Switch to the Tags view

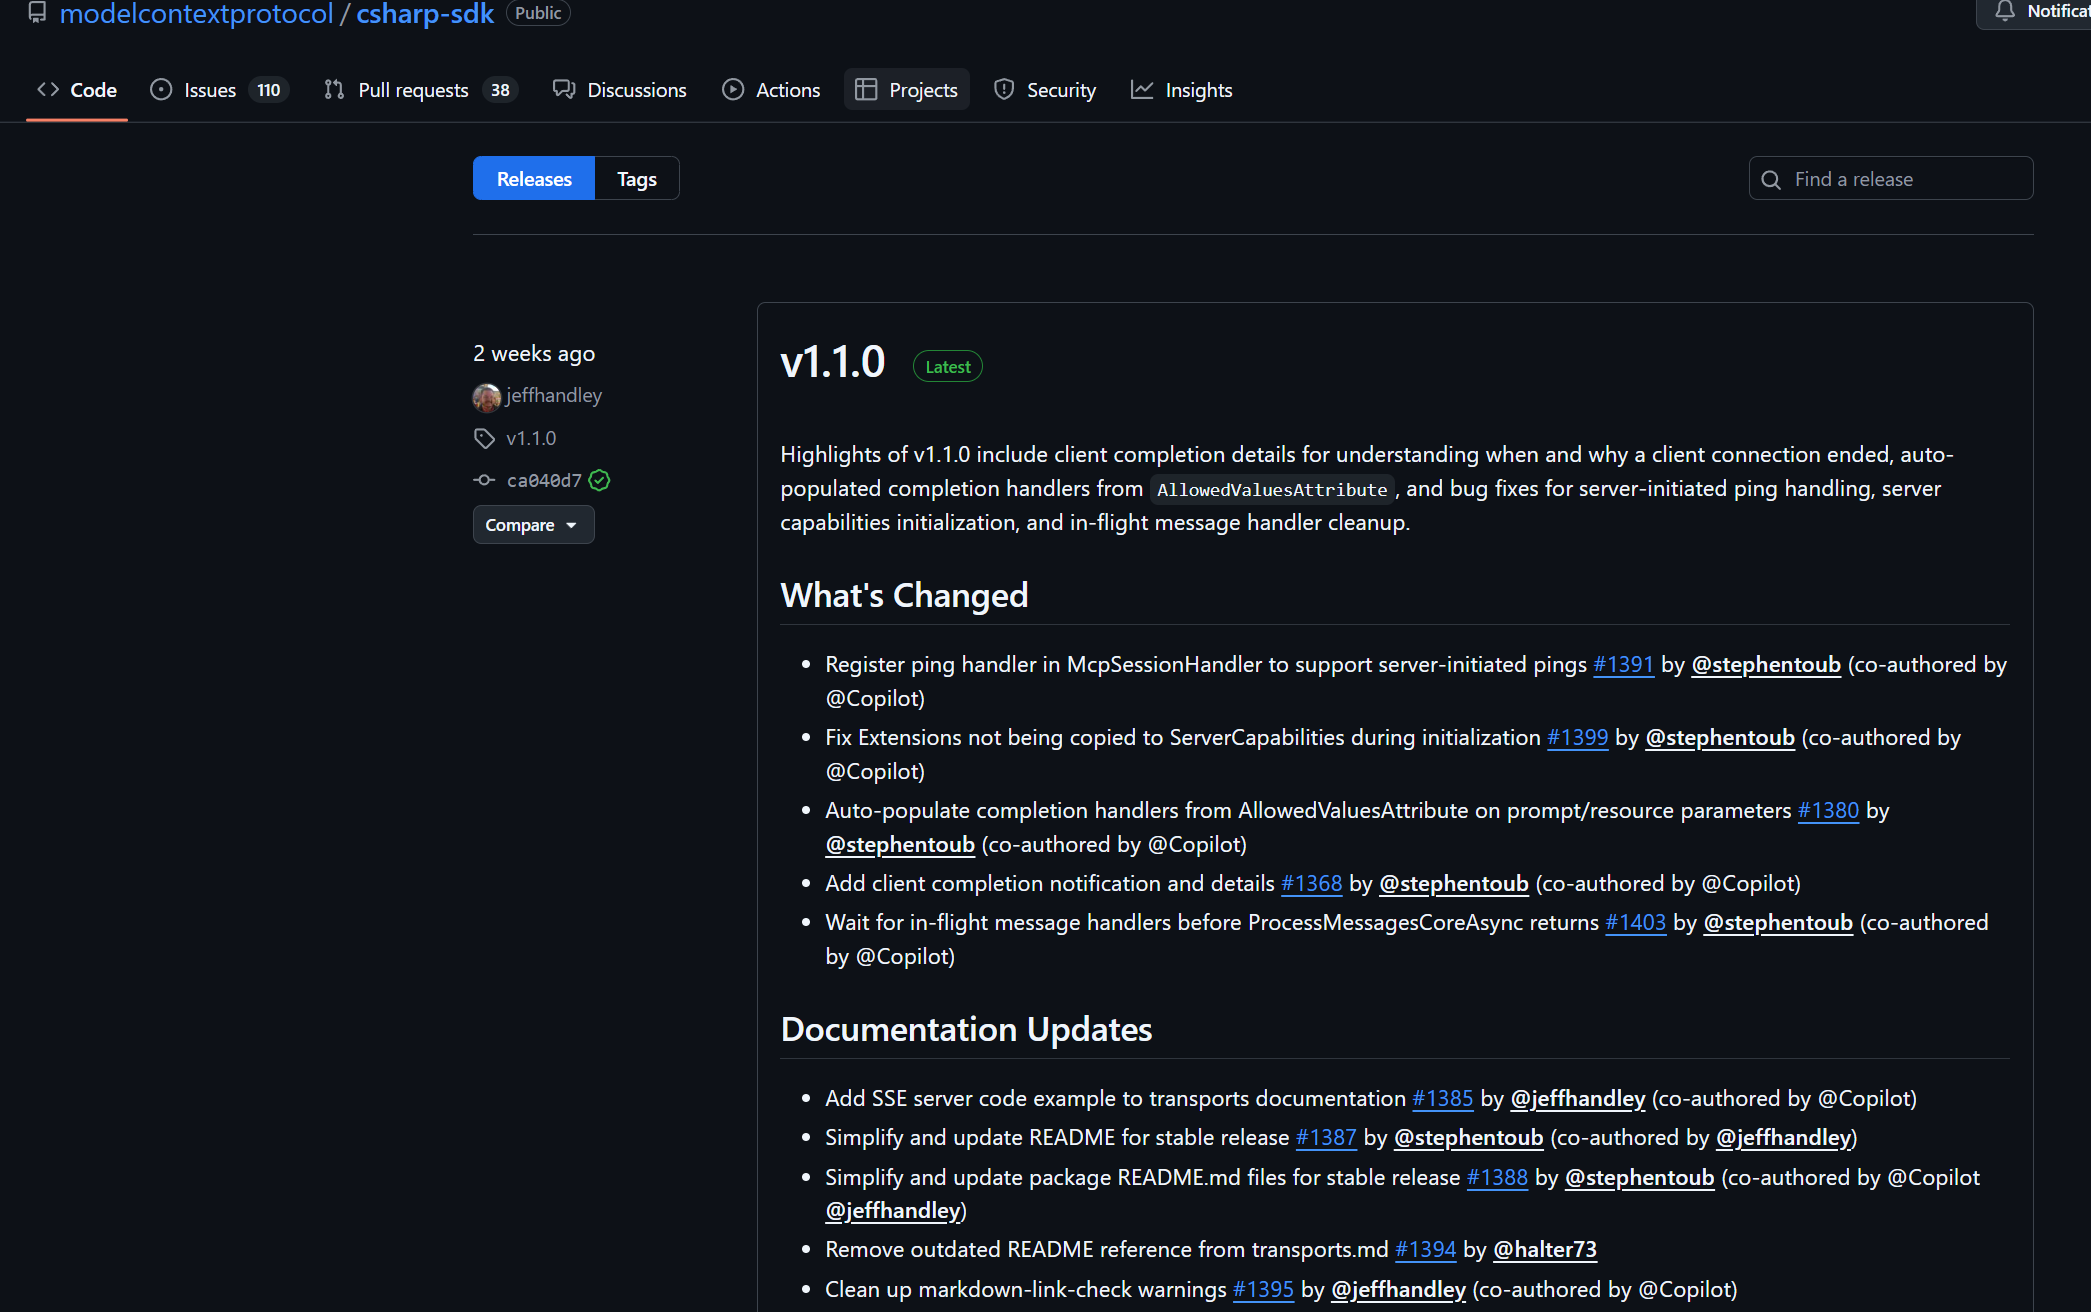tap(637, 179)
